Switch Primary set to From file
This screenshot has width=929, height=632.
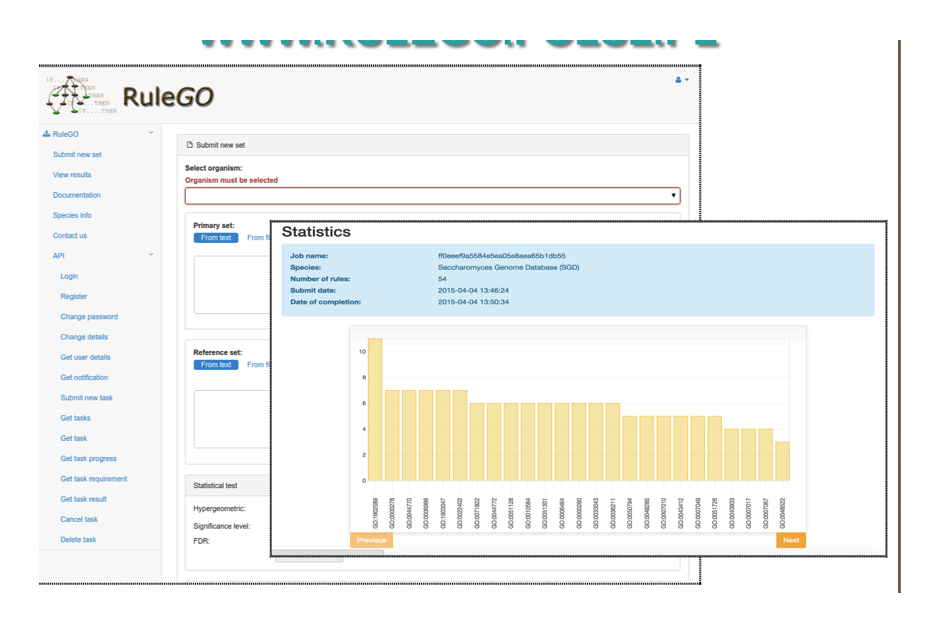click(x=258, y=238)
